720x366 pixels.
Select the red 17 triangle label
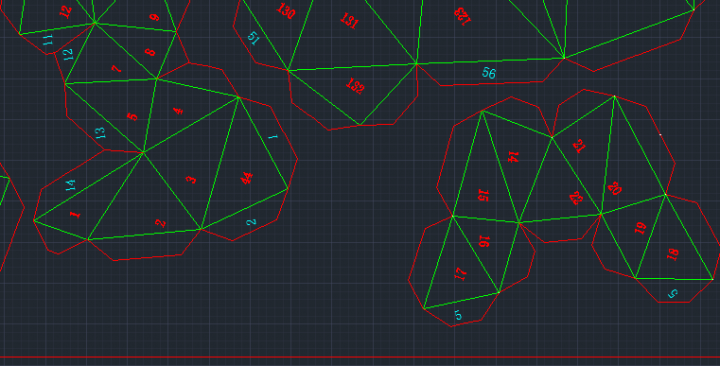coord(461,274)
